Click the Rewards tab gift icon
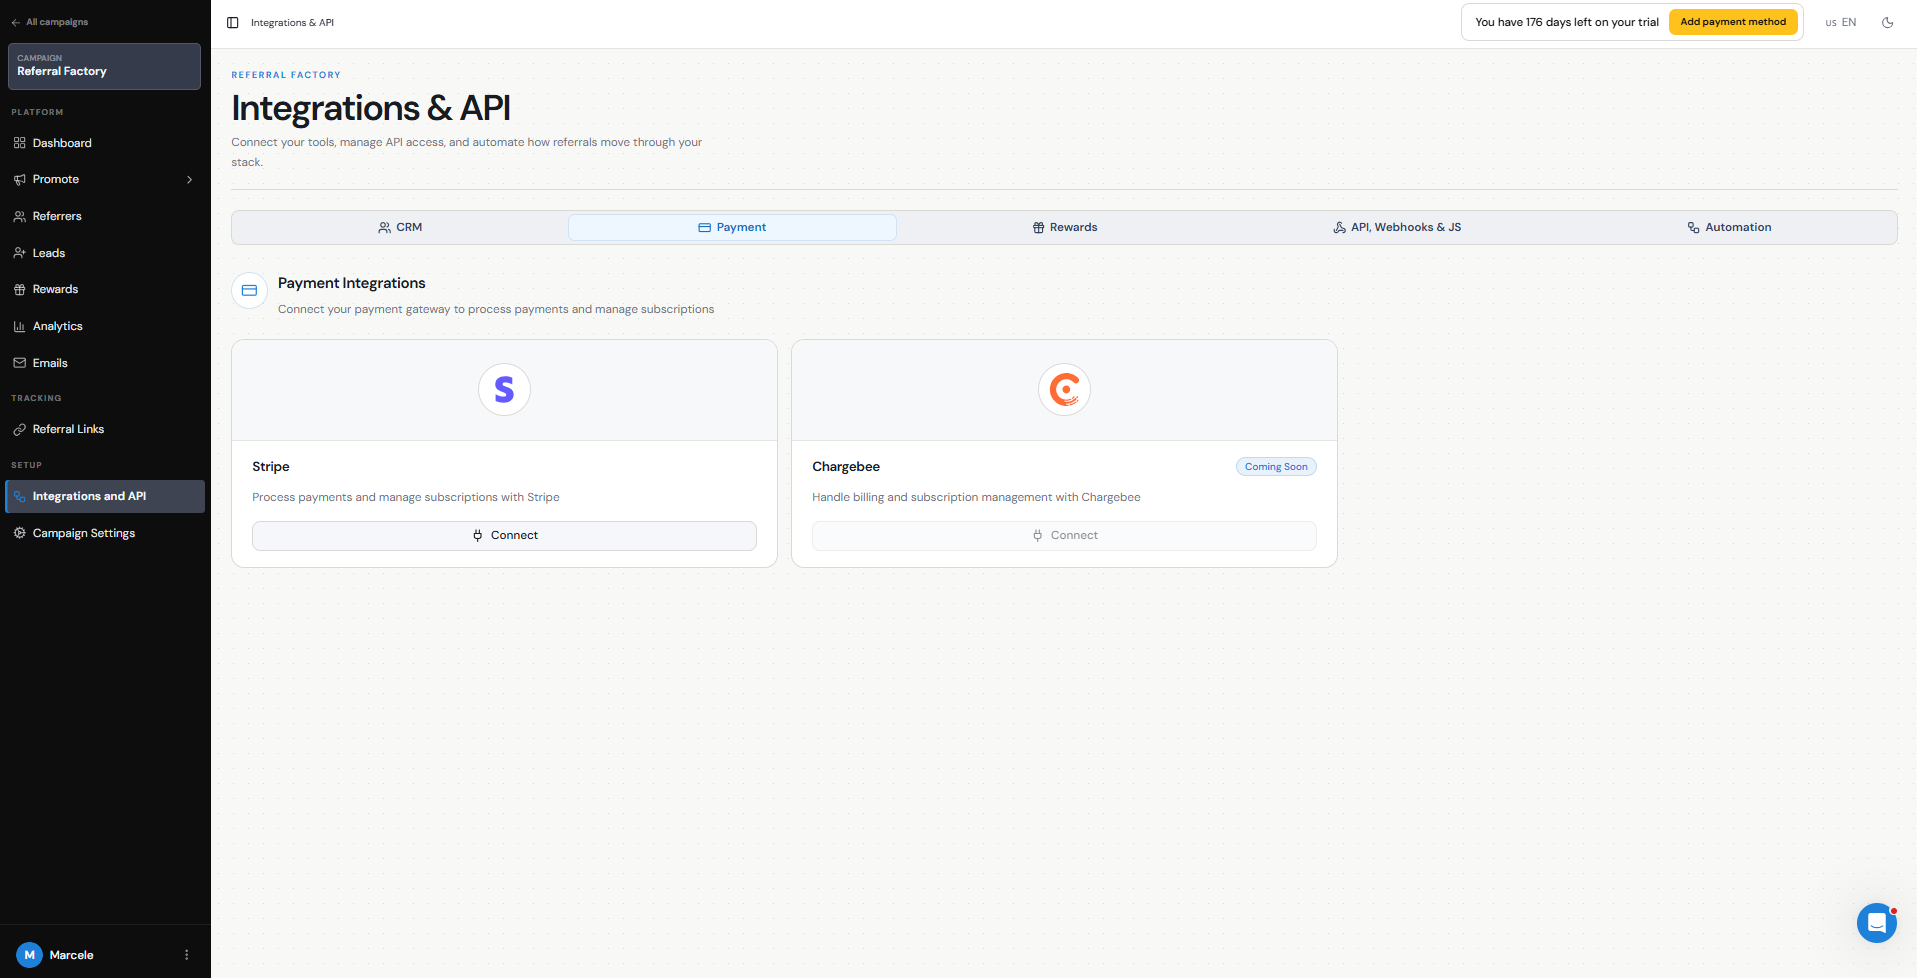Screen dimensions: 1917x978 click(1038, 228)
